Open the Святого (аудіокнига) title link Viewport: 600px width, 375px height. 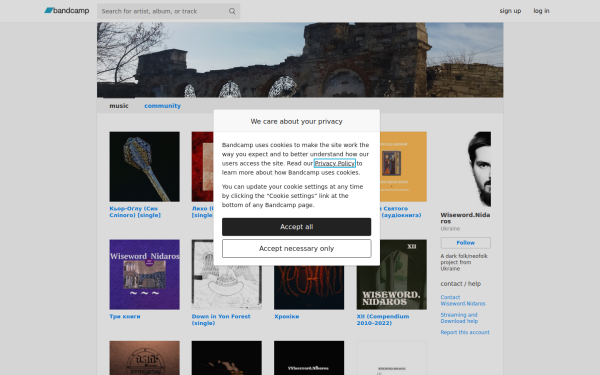click(401, 212)
